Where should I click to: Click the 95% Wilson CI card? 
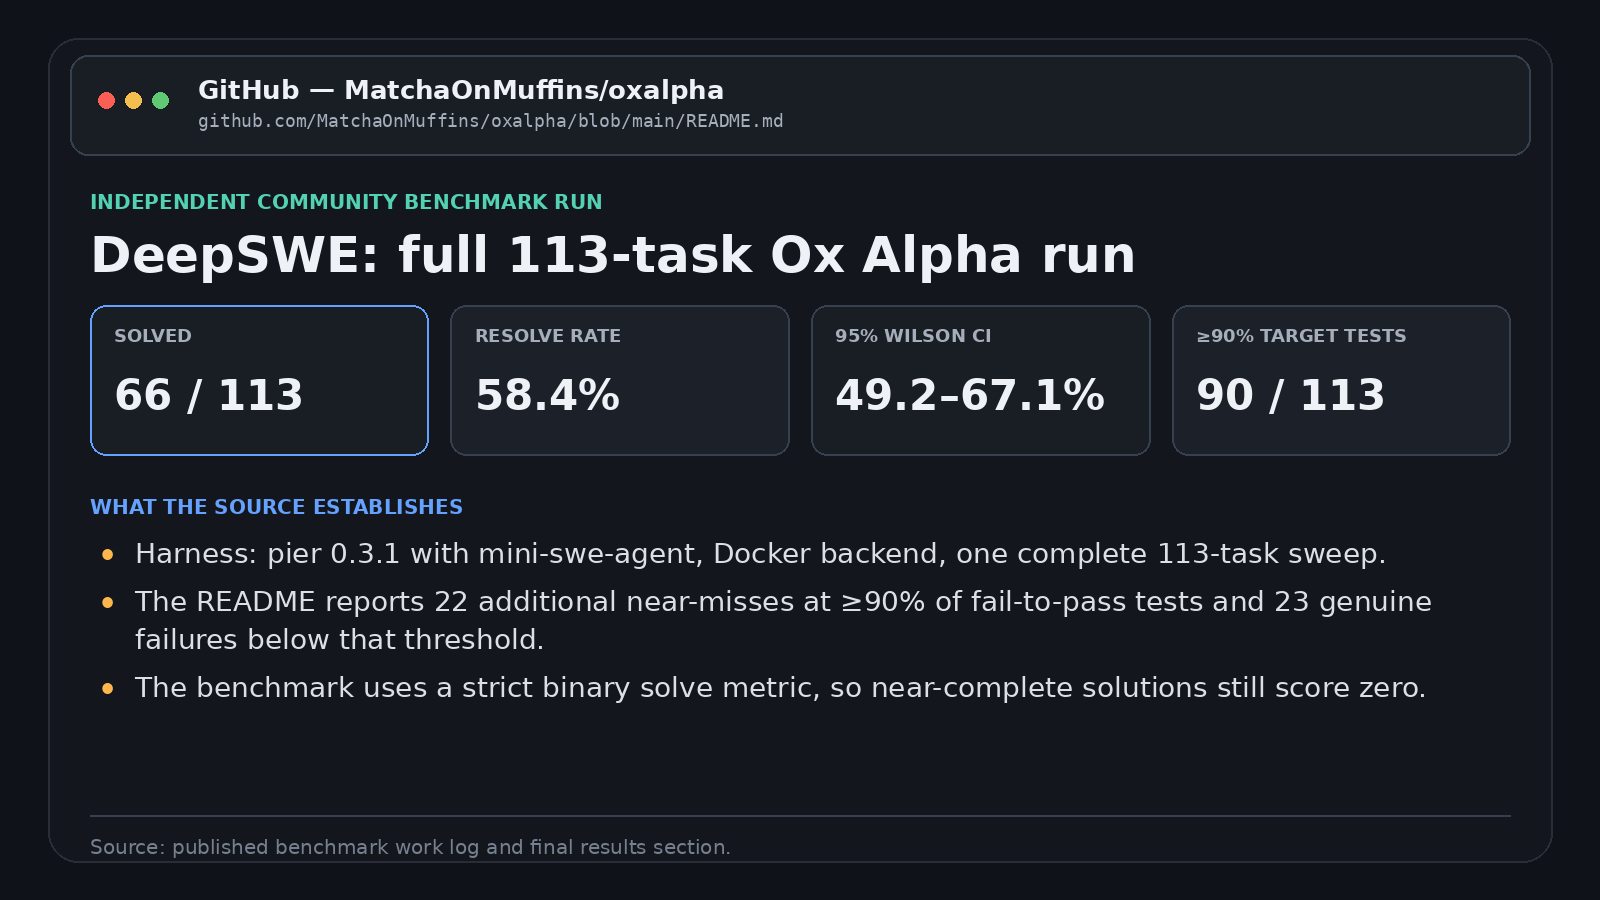981,380
